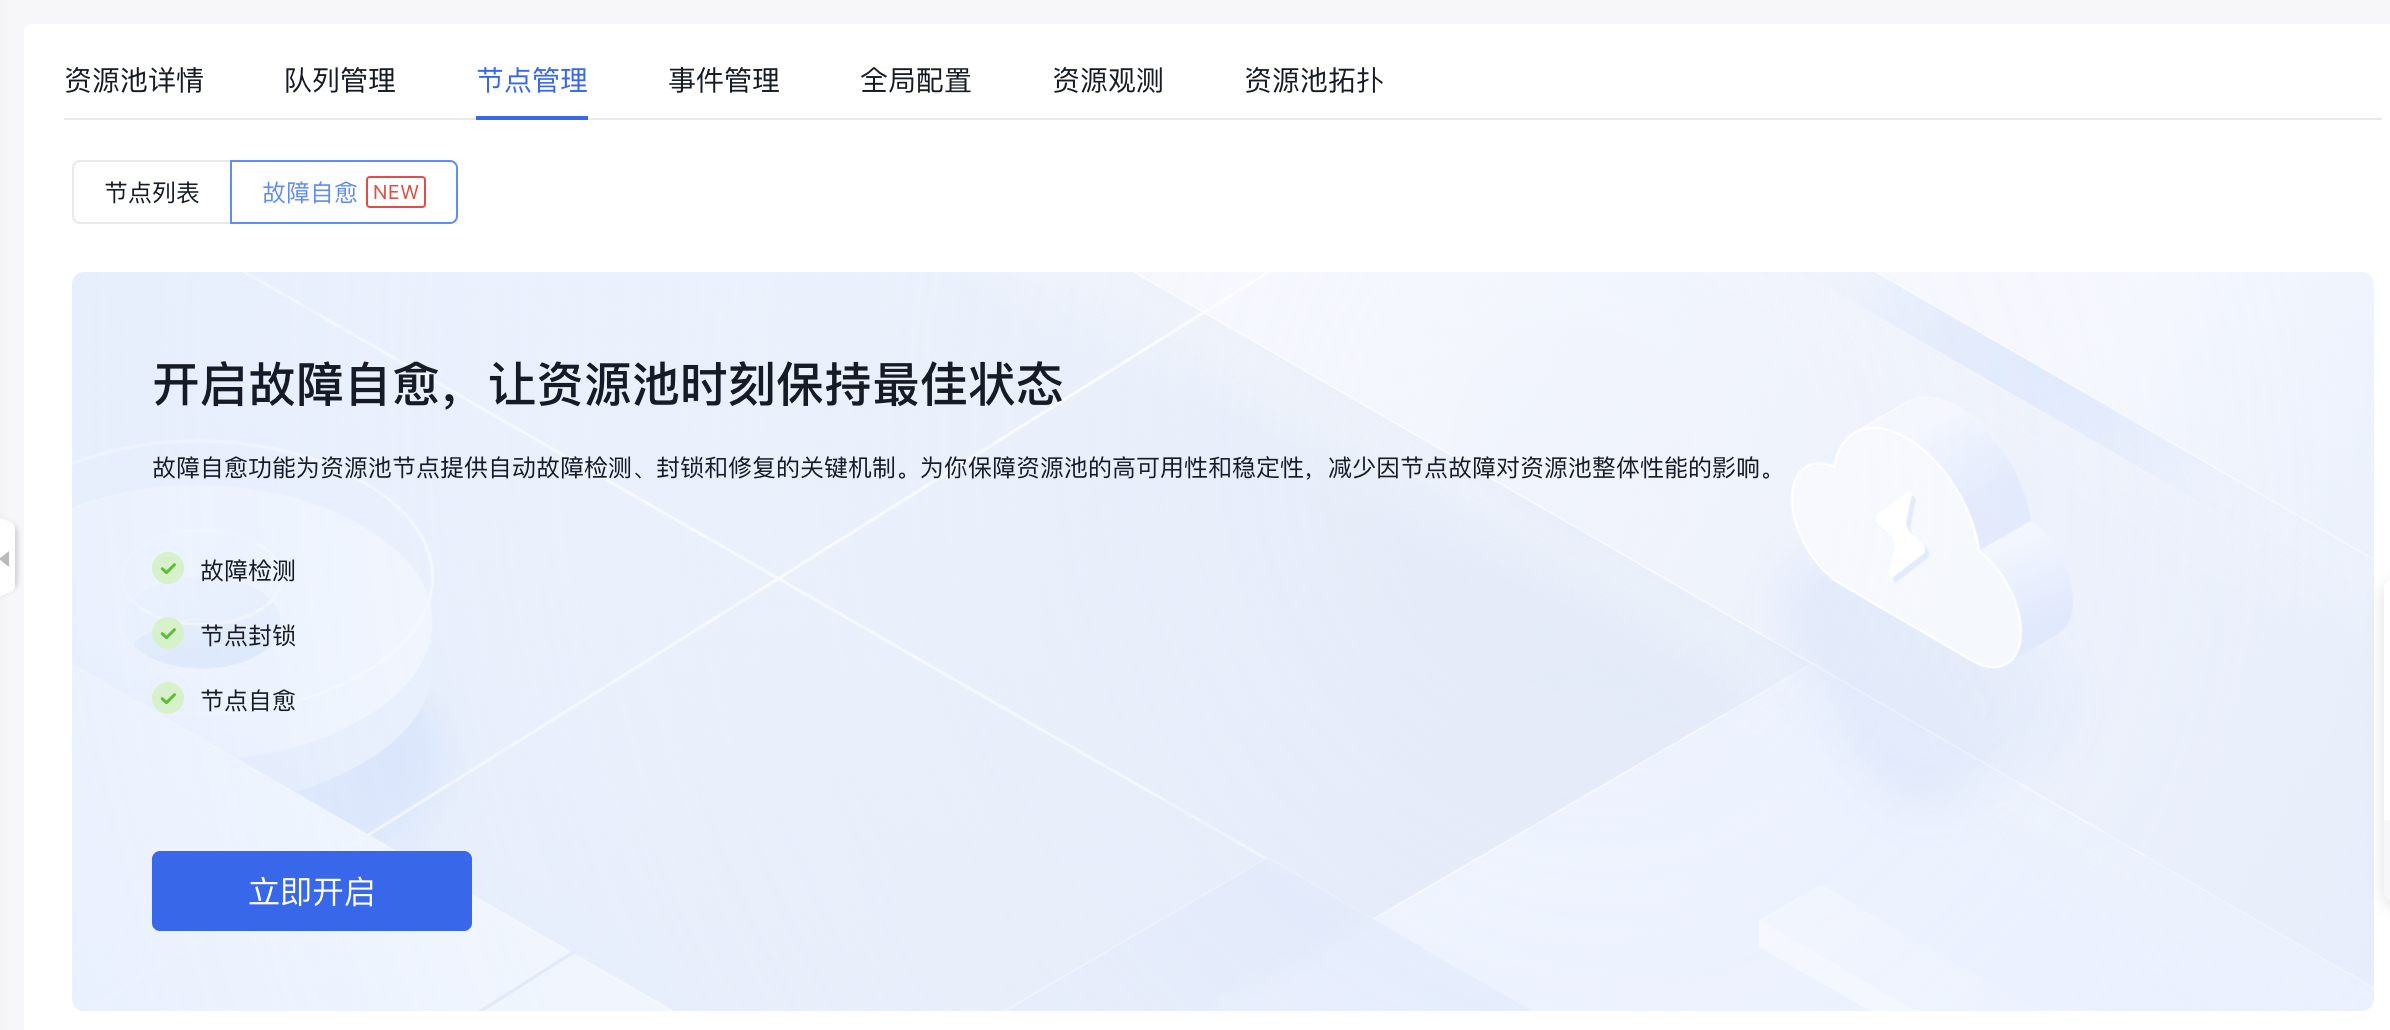This screenshot has width=2390, height=1030.
Task: Click the description paragraph starting 故障自愈功能为资源池节点
Action: (x=966, y=468)
